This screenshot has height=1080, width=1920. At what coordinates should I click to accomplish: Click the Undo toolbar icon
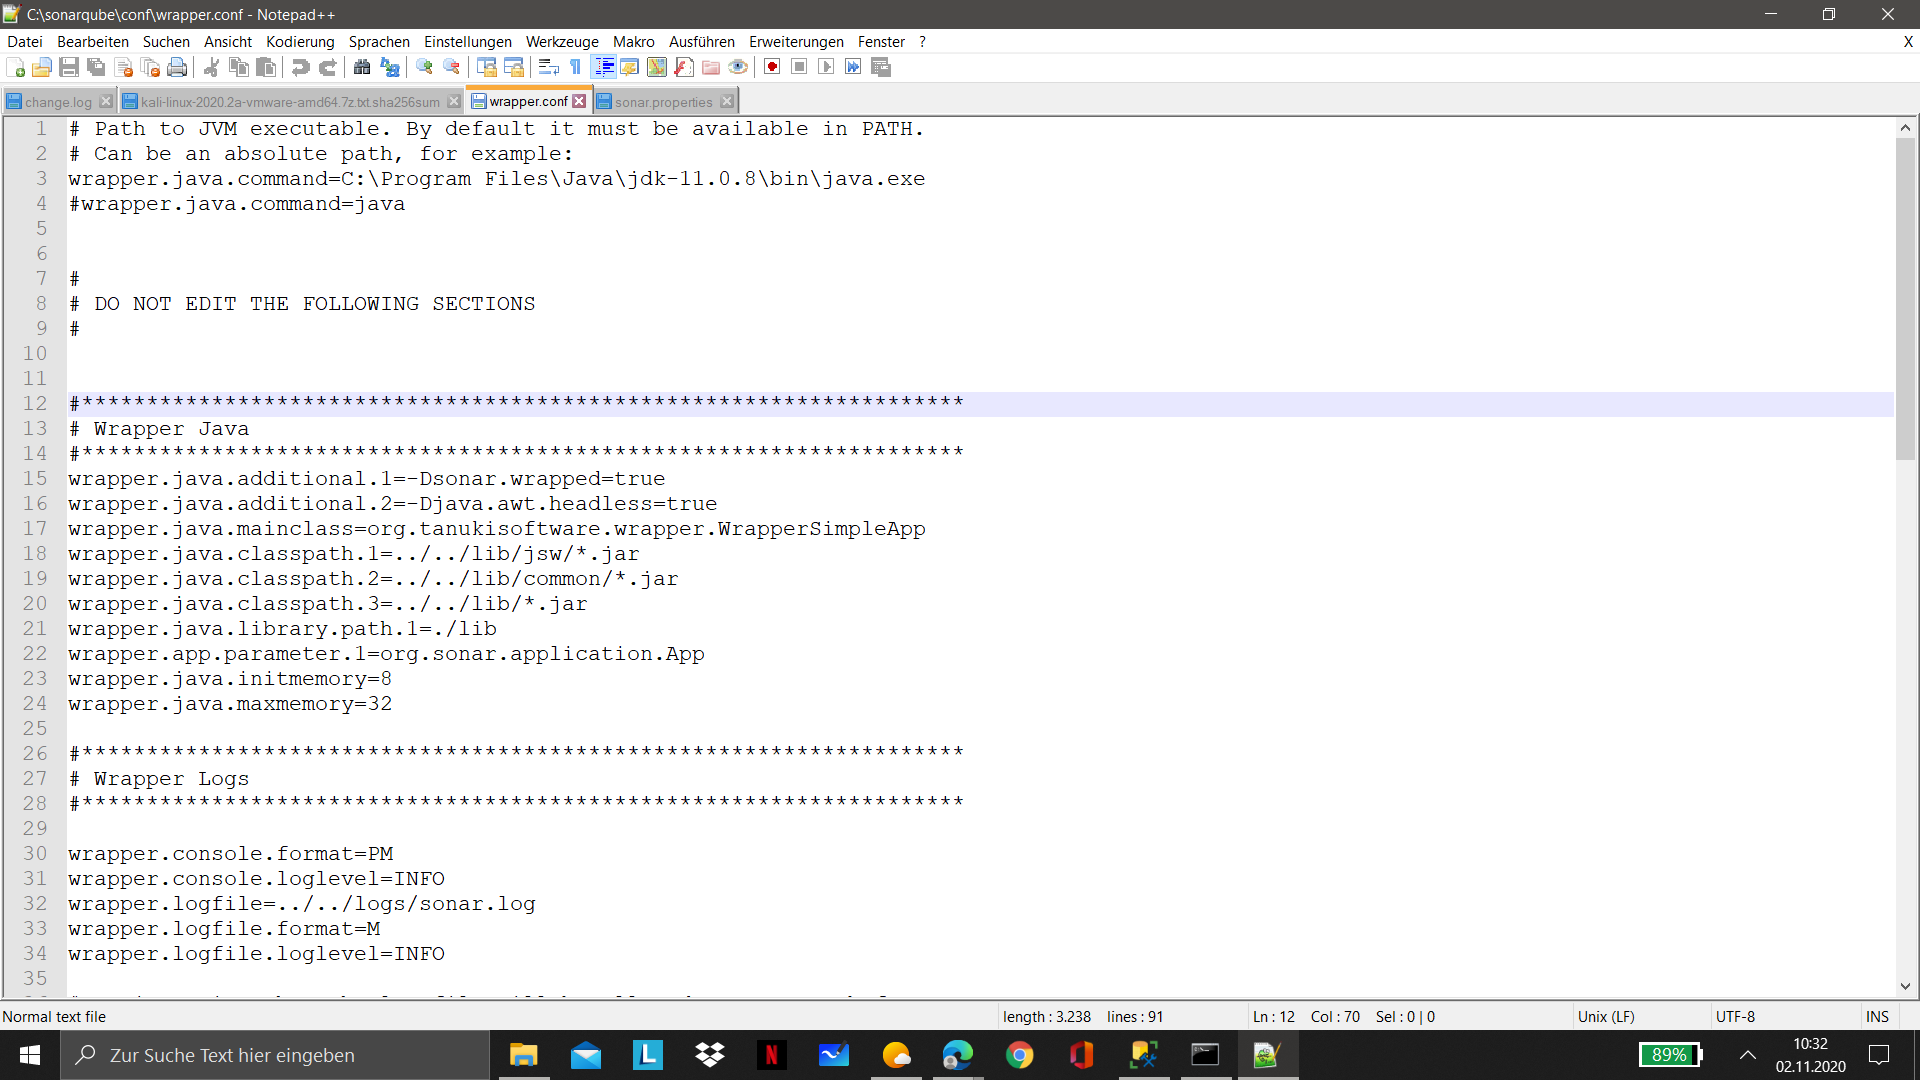pos(300,67)
